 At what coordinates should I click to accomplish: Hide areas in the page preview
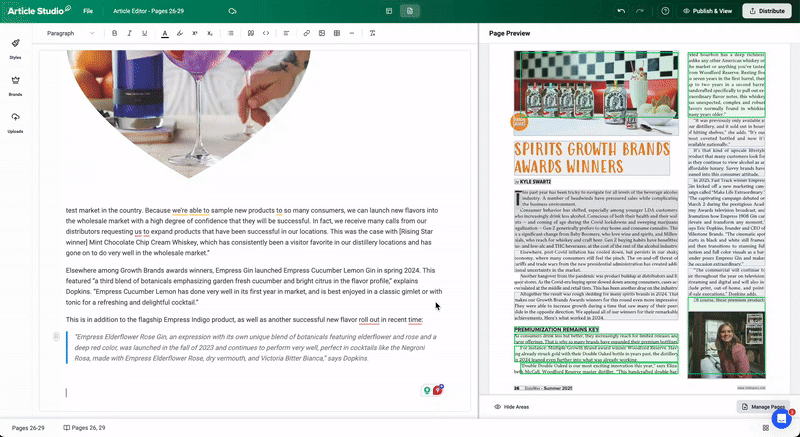(x=510, y=407)
